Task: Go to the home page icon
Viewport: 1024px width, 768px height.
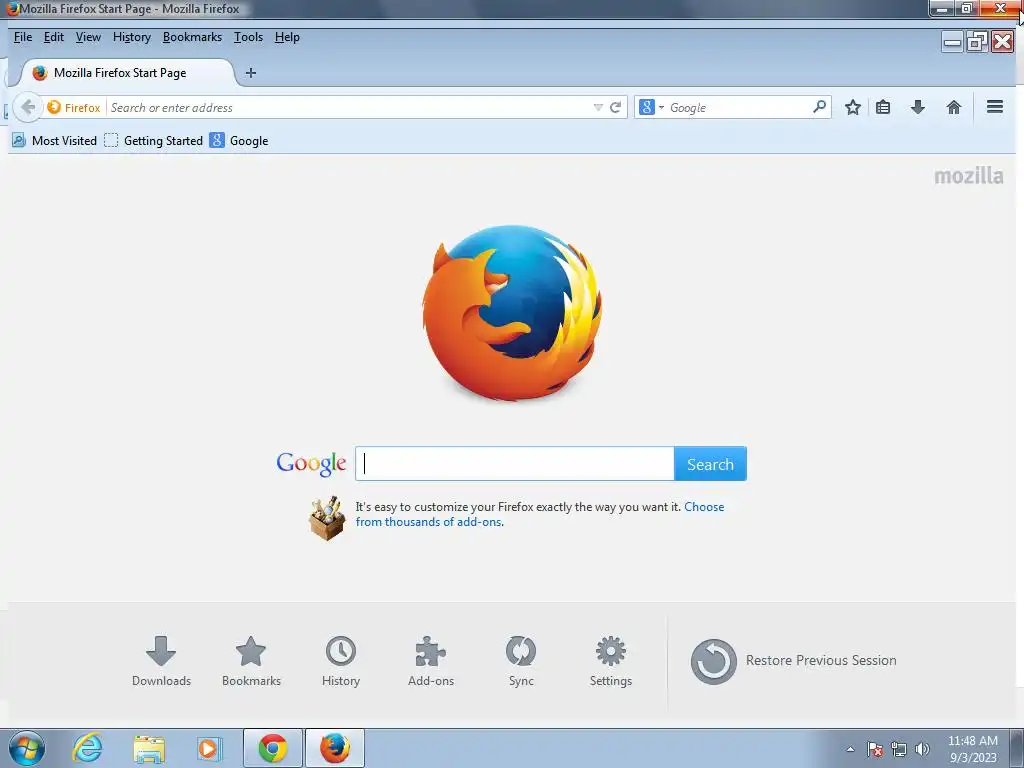Action: coord(953,107)
